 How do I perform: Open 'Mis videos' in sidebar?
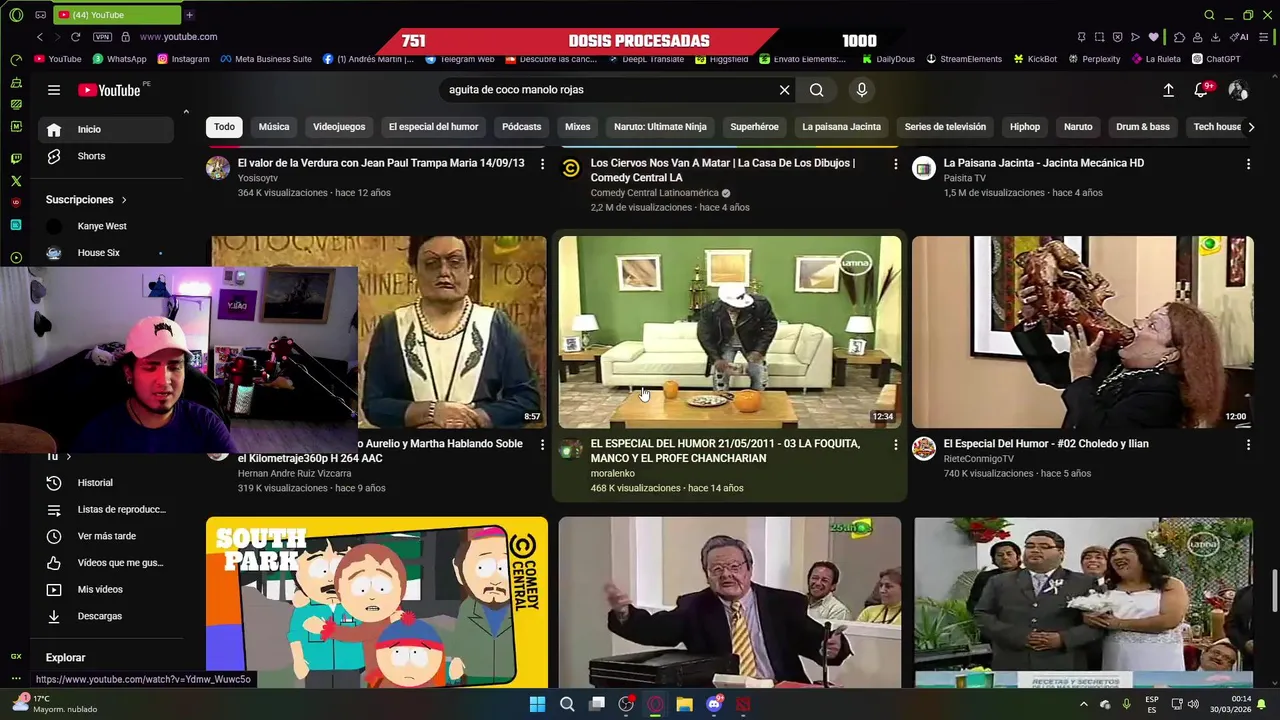tap(106, 590)
